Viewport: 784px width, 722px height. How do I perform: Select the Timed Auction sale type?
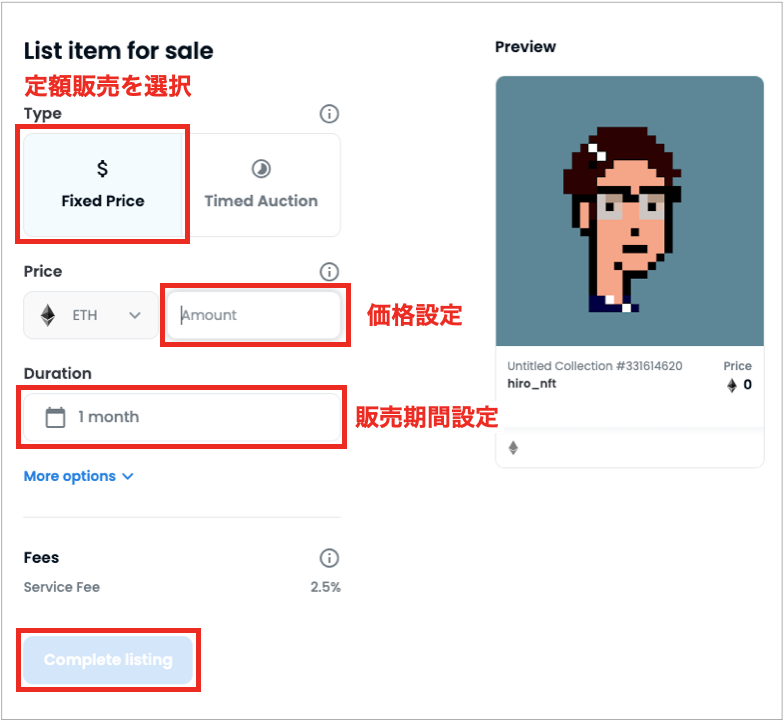[262, 184]
